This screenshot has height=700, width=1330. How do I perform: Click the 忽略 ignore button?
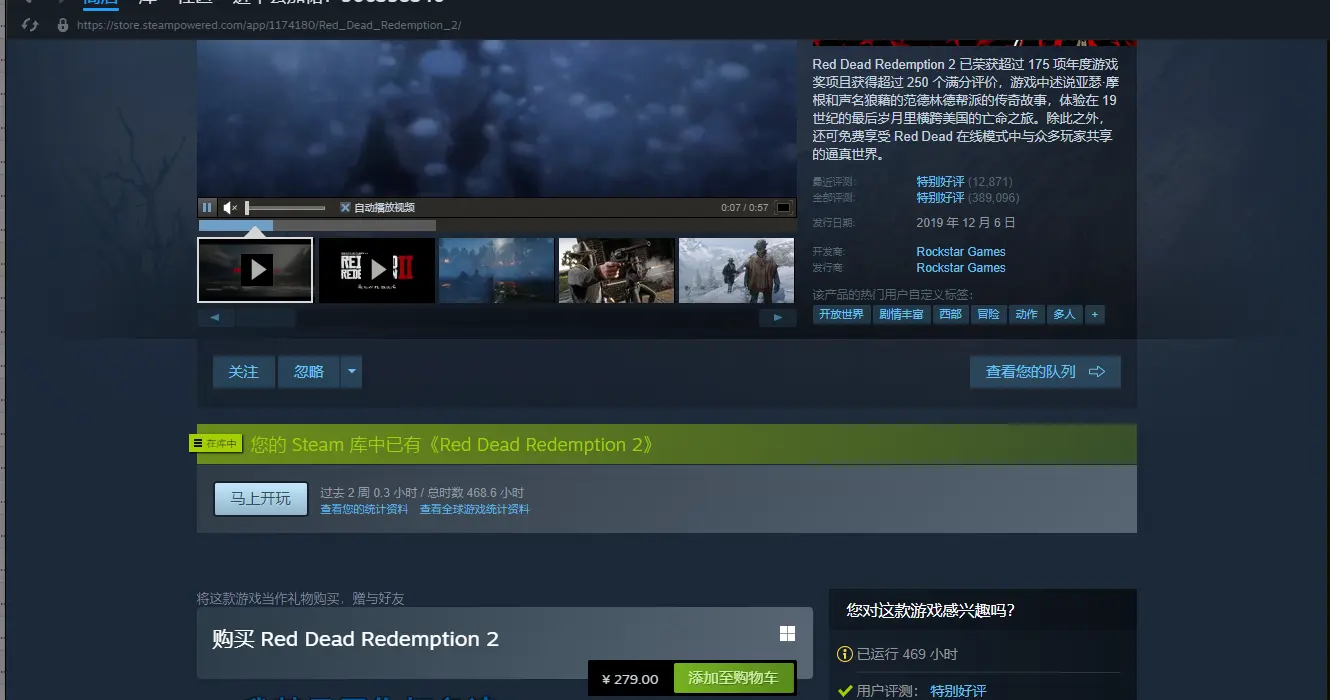tap(309, 372)
